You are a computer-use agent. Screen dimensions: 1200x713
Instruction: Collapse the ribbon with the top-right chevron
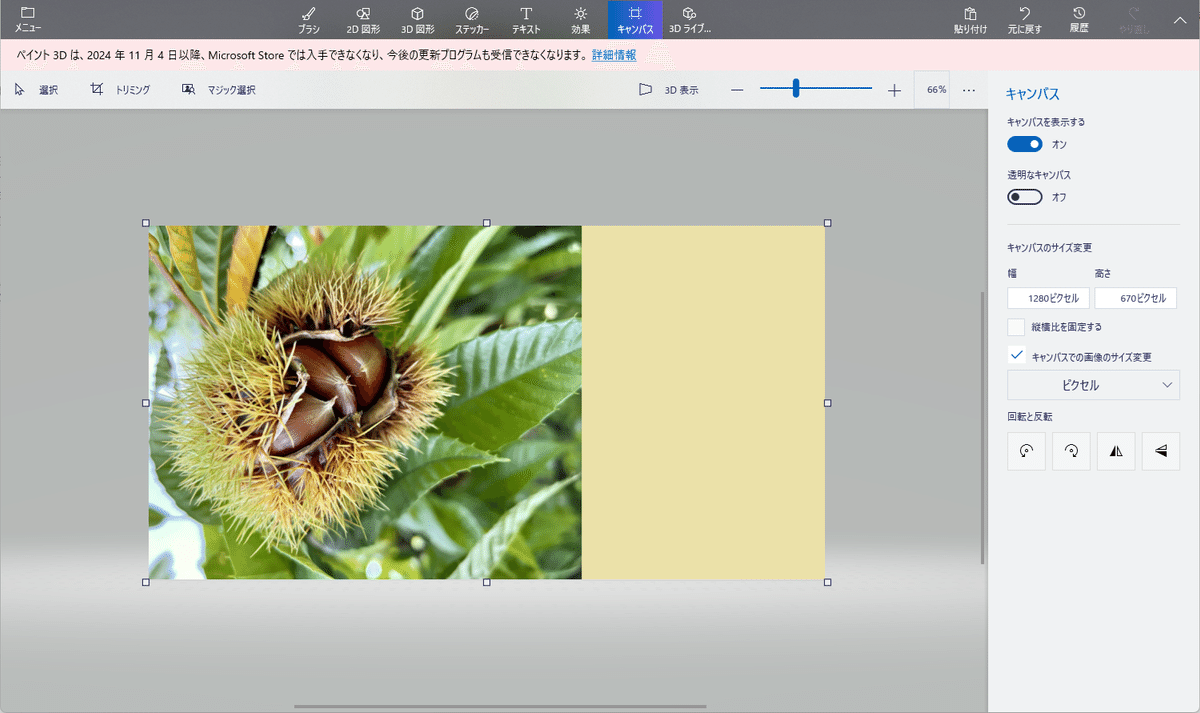tap(1180, 19)
